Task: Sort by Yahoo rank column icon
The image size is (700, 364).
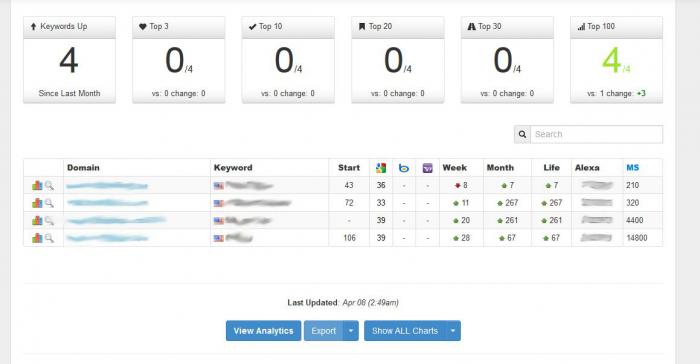Action: click(x=427, y=168)
